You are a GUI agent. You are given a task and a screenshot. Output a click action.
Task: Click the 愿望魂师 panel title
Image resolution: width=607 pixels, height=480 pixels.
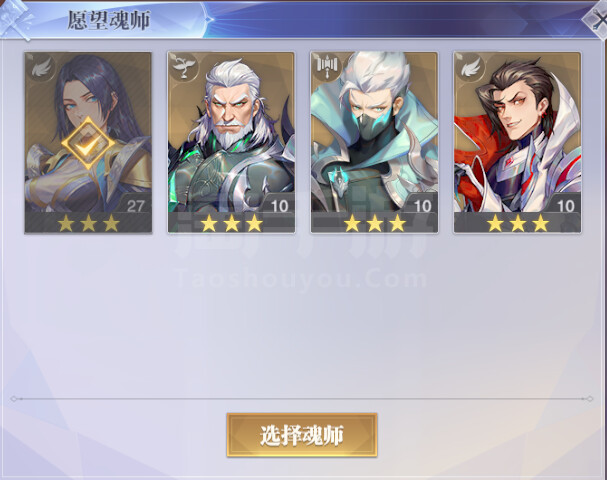pos(109,21)
